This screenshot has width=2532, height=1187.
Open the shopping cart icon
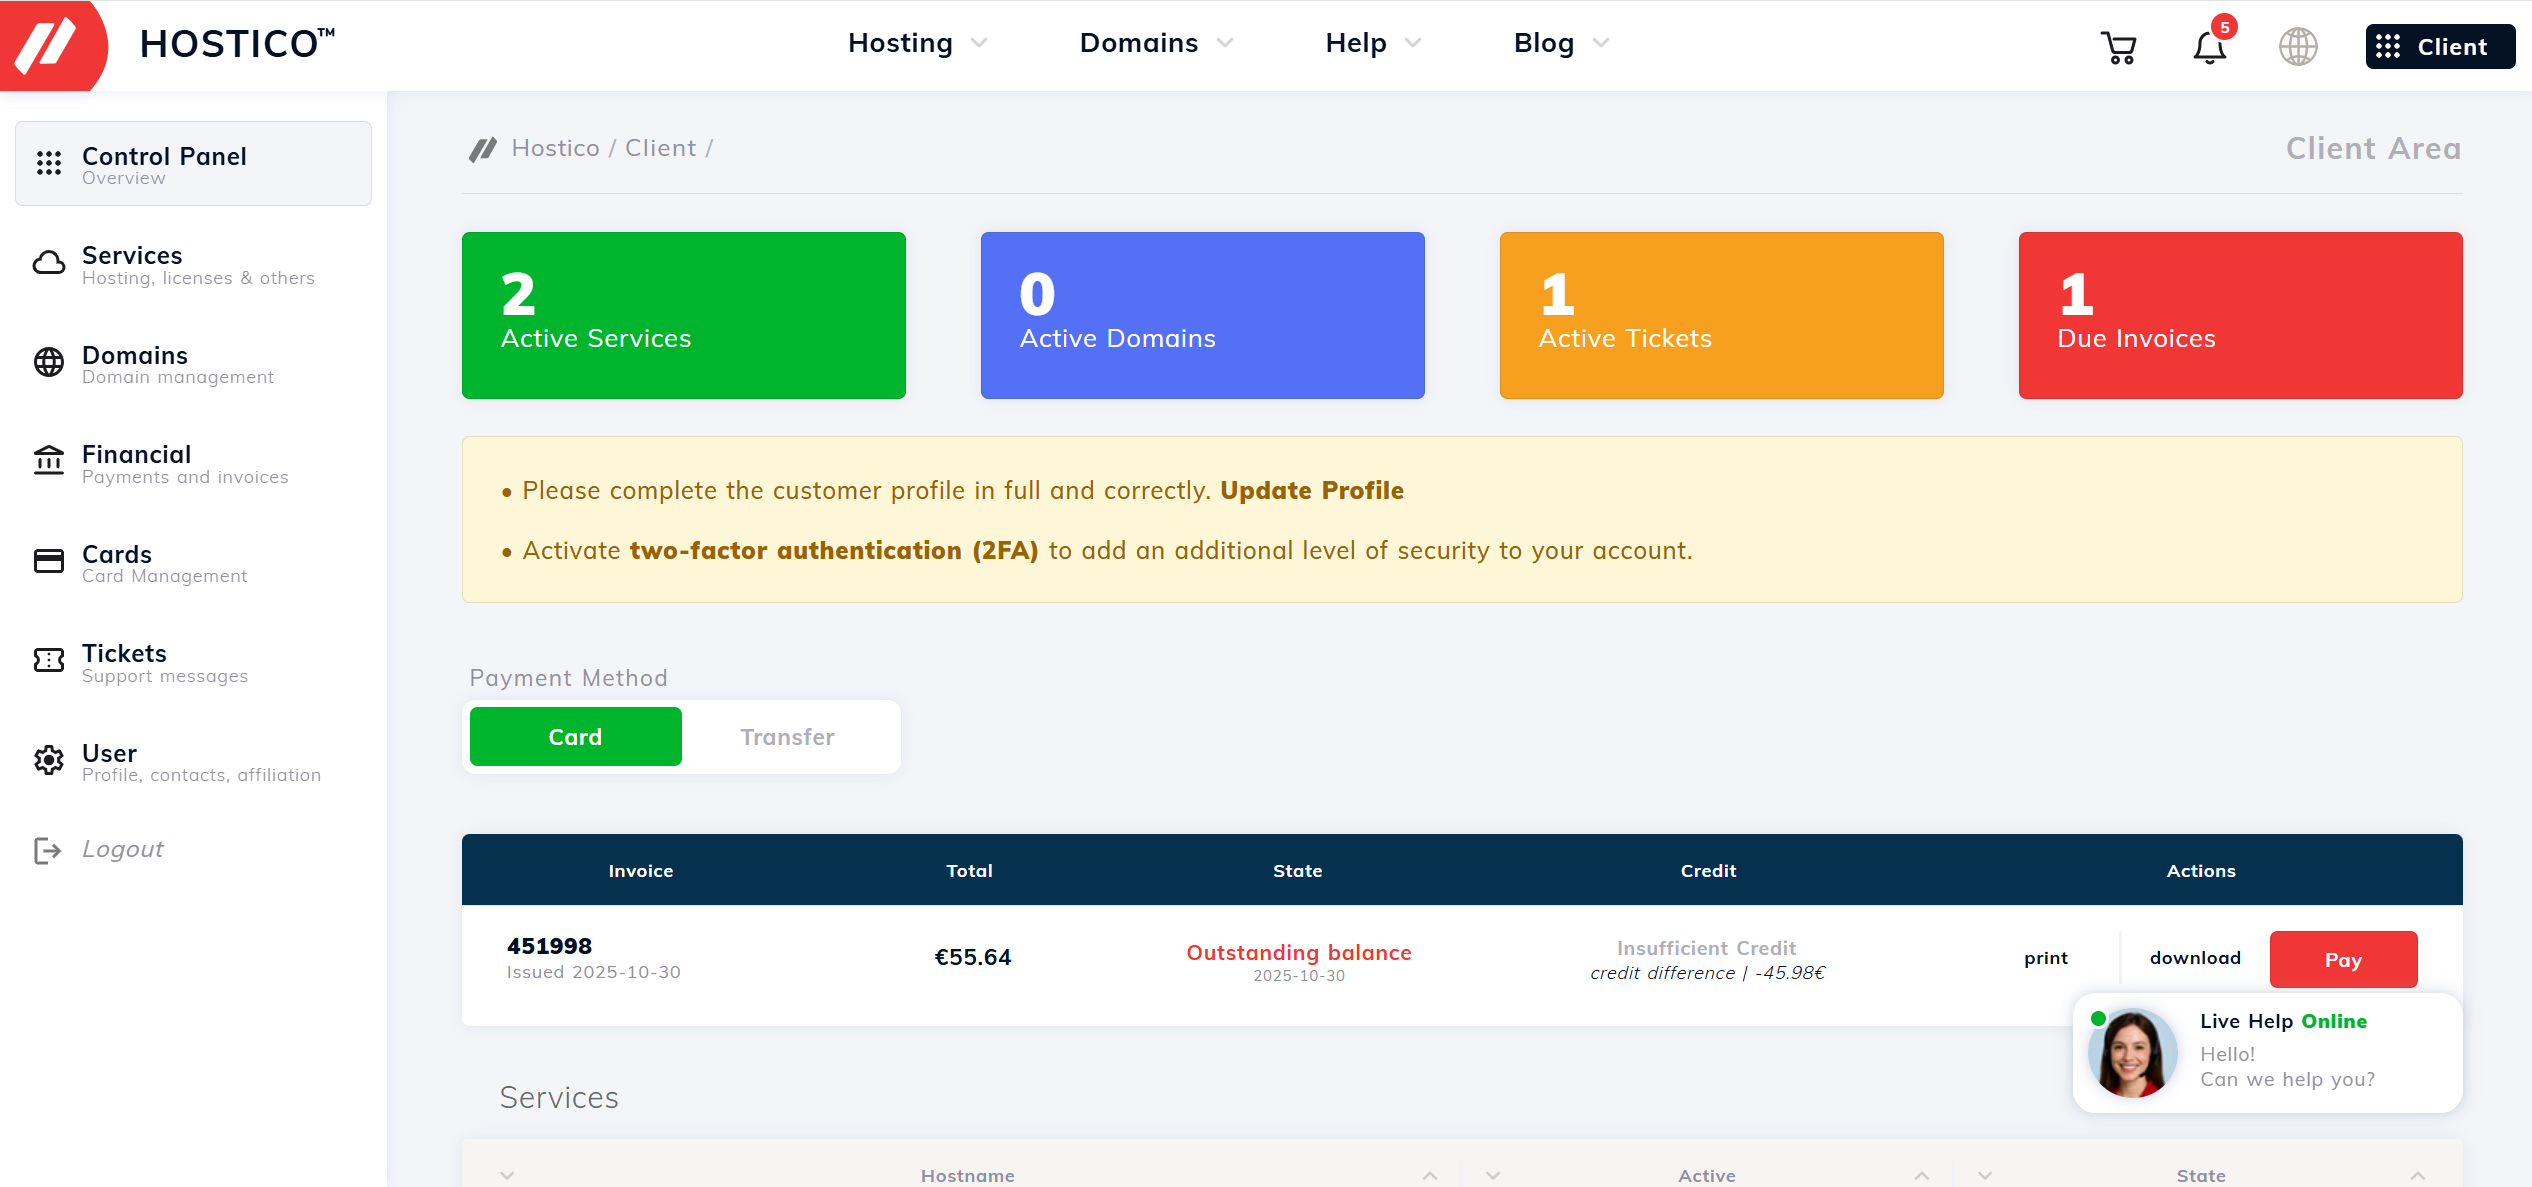click(2118, 47)
